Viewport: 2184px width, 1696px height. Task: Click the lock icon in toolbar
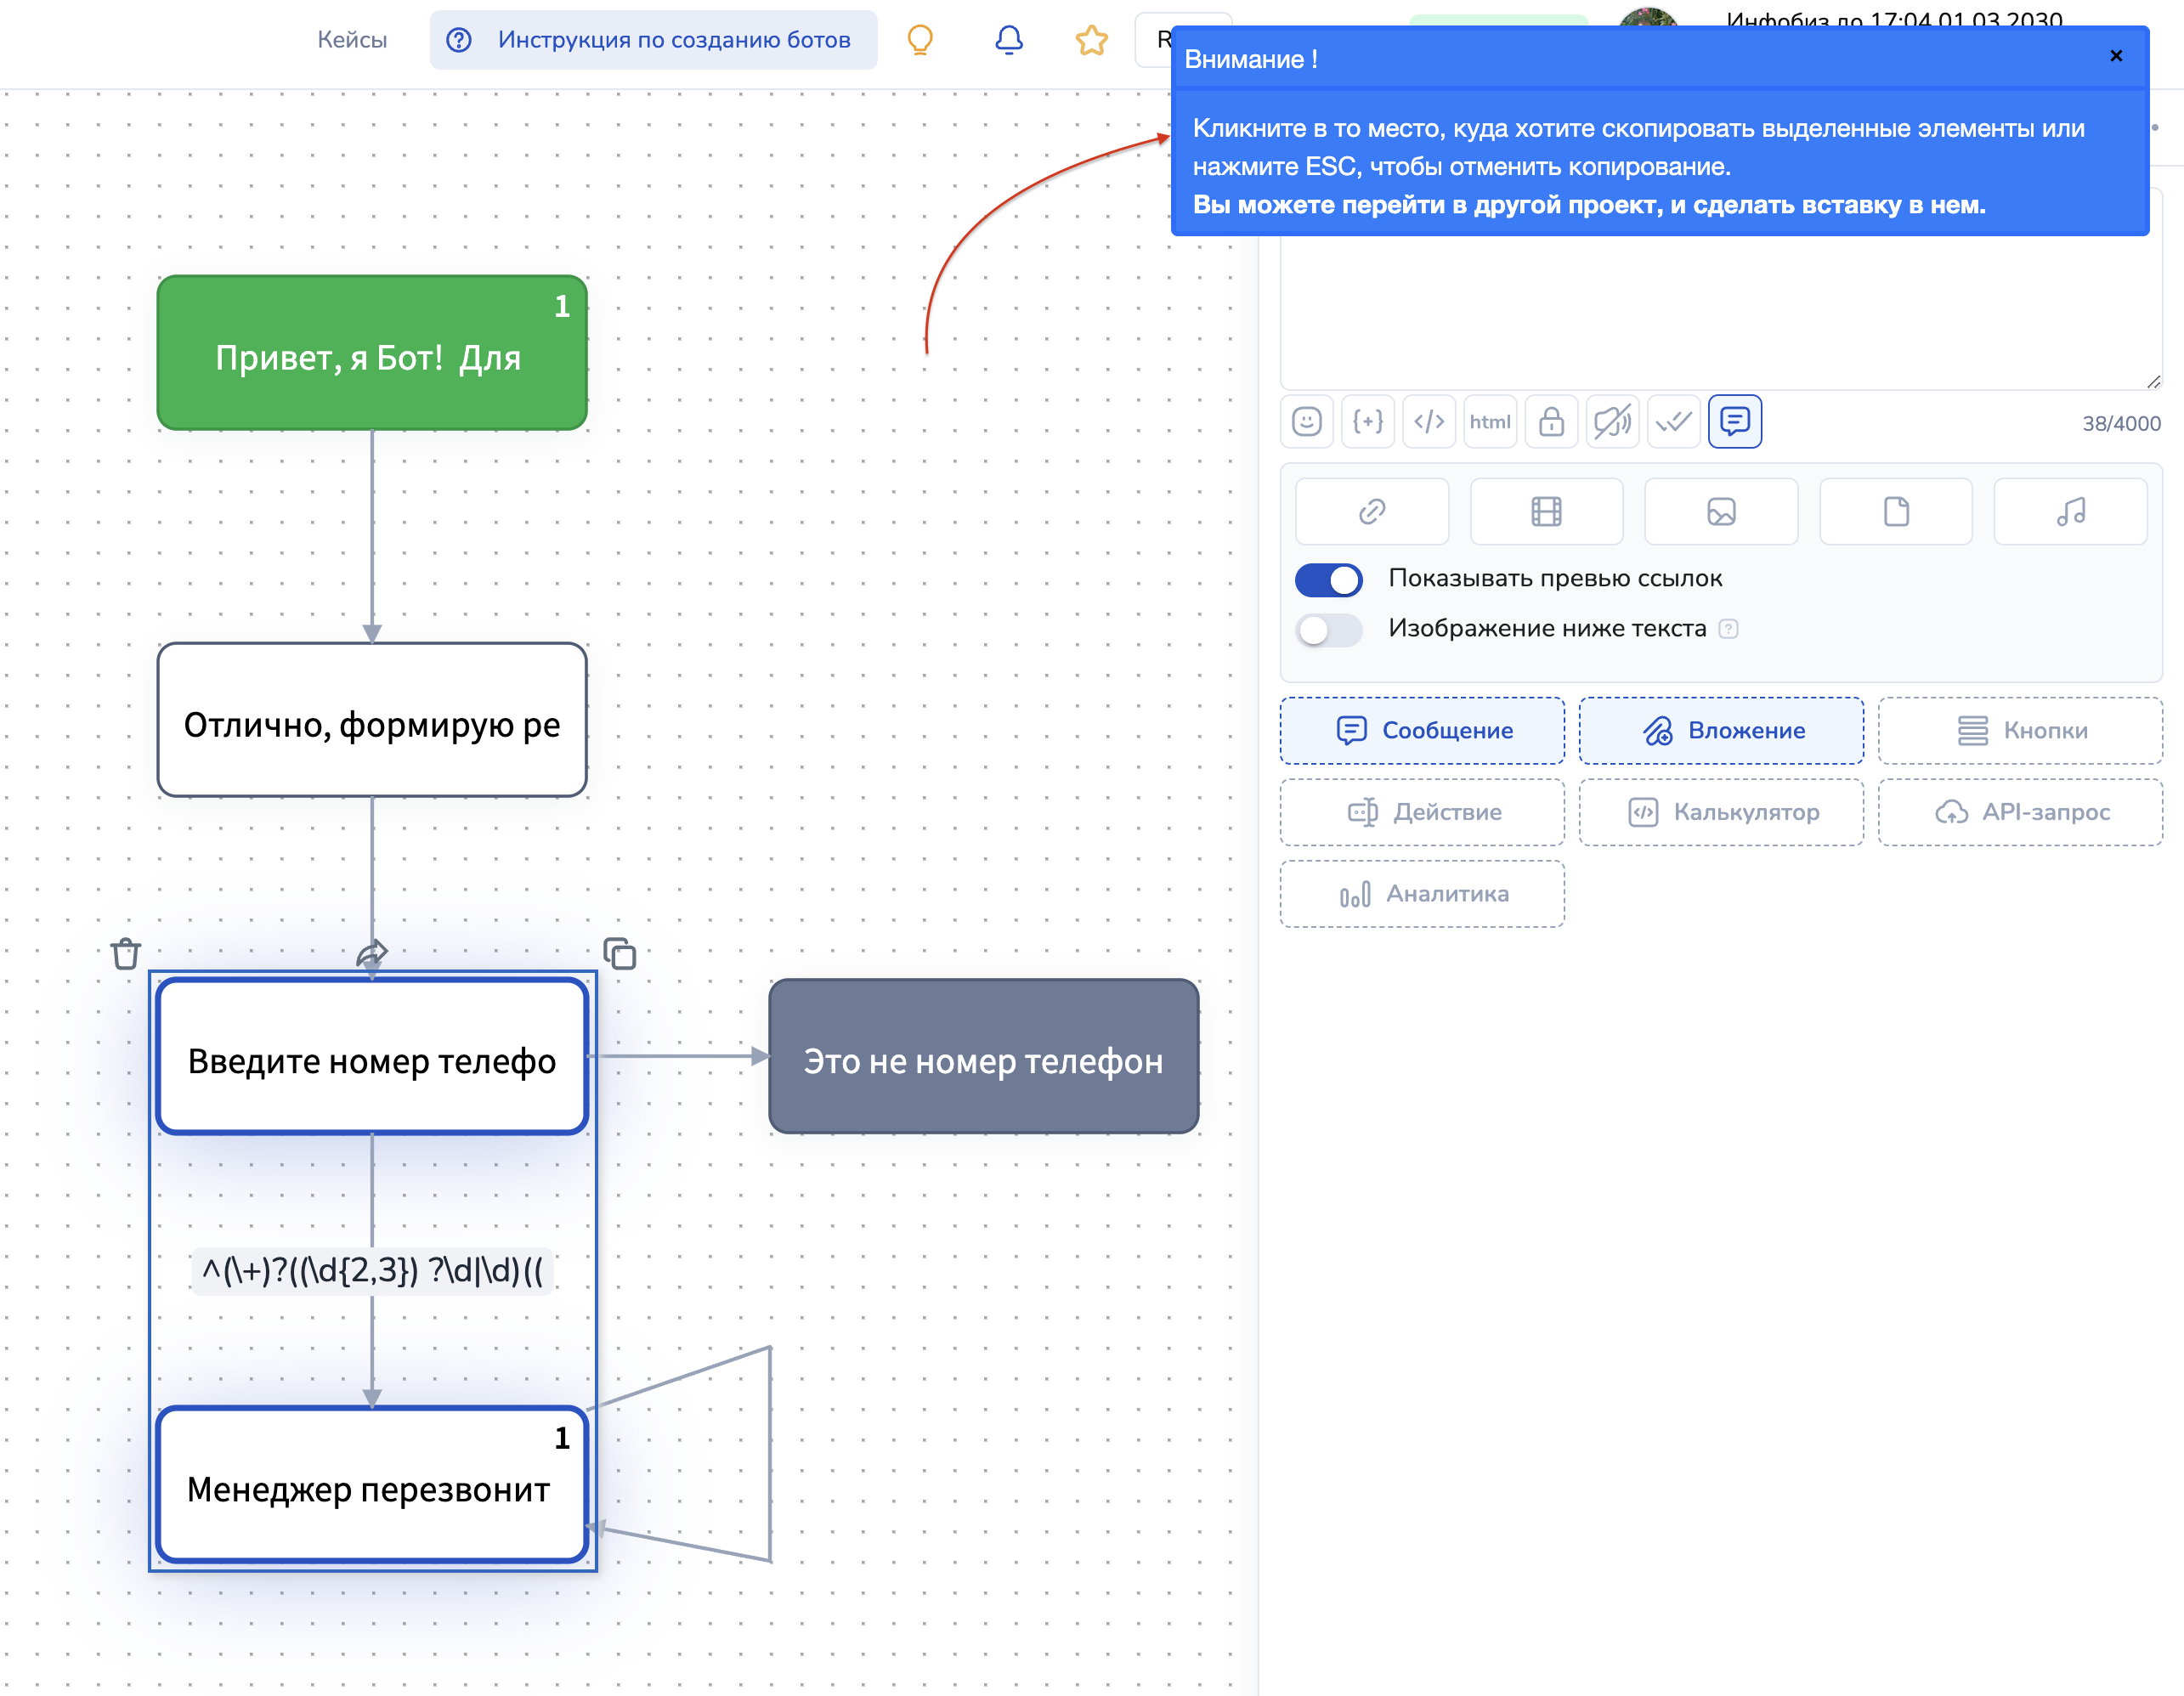1550,422
